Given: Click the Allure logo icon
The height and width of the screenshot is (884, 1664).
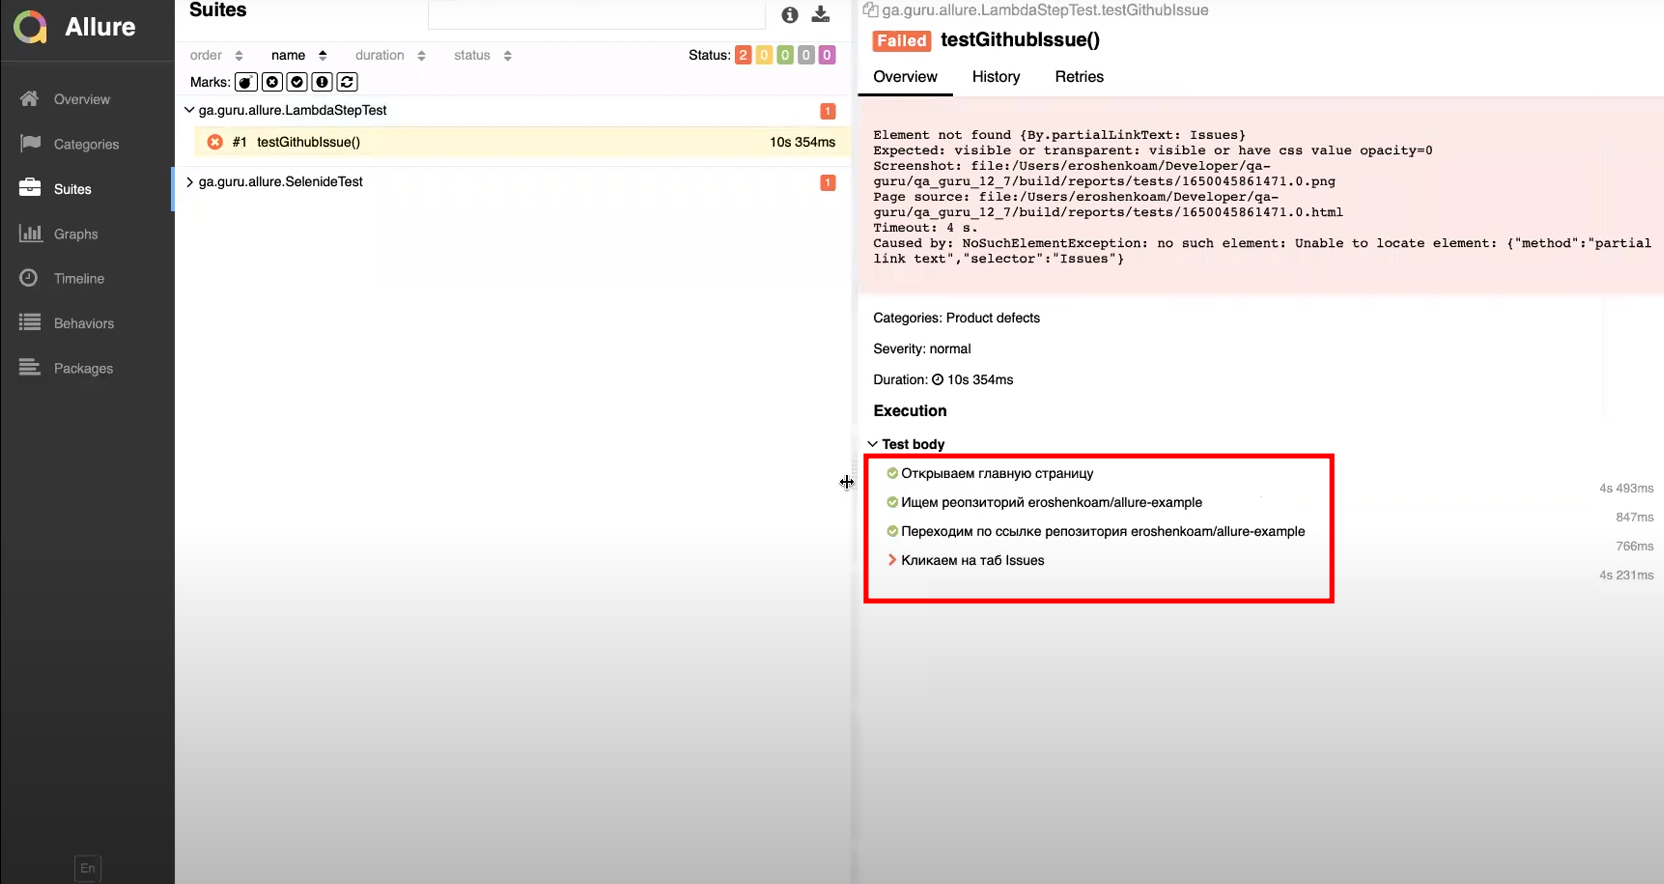Looking at the screenshot, I should click(30, 27).
